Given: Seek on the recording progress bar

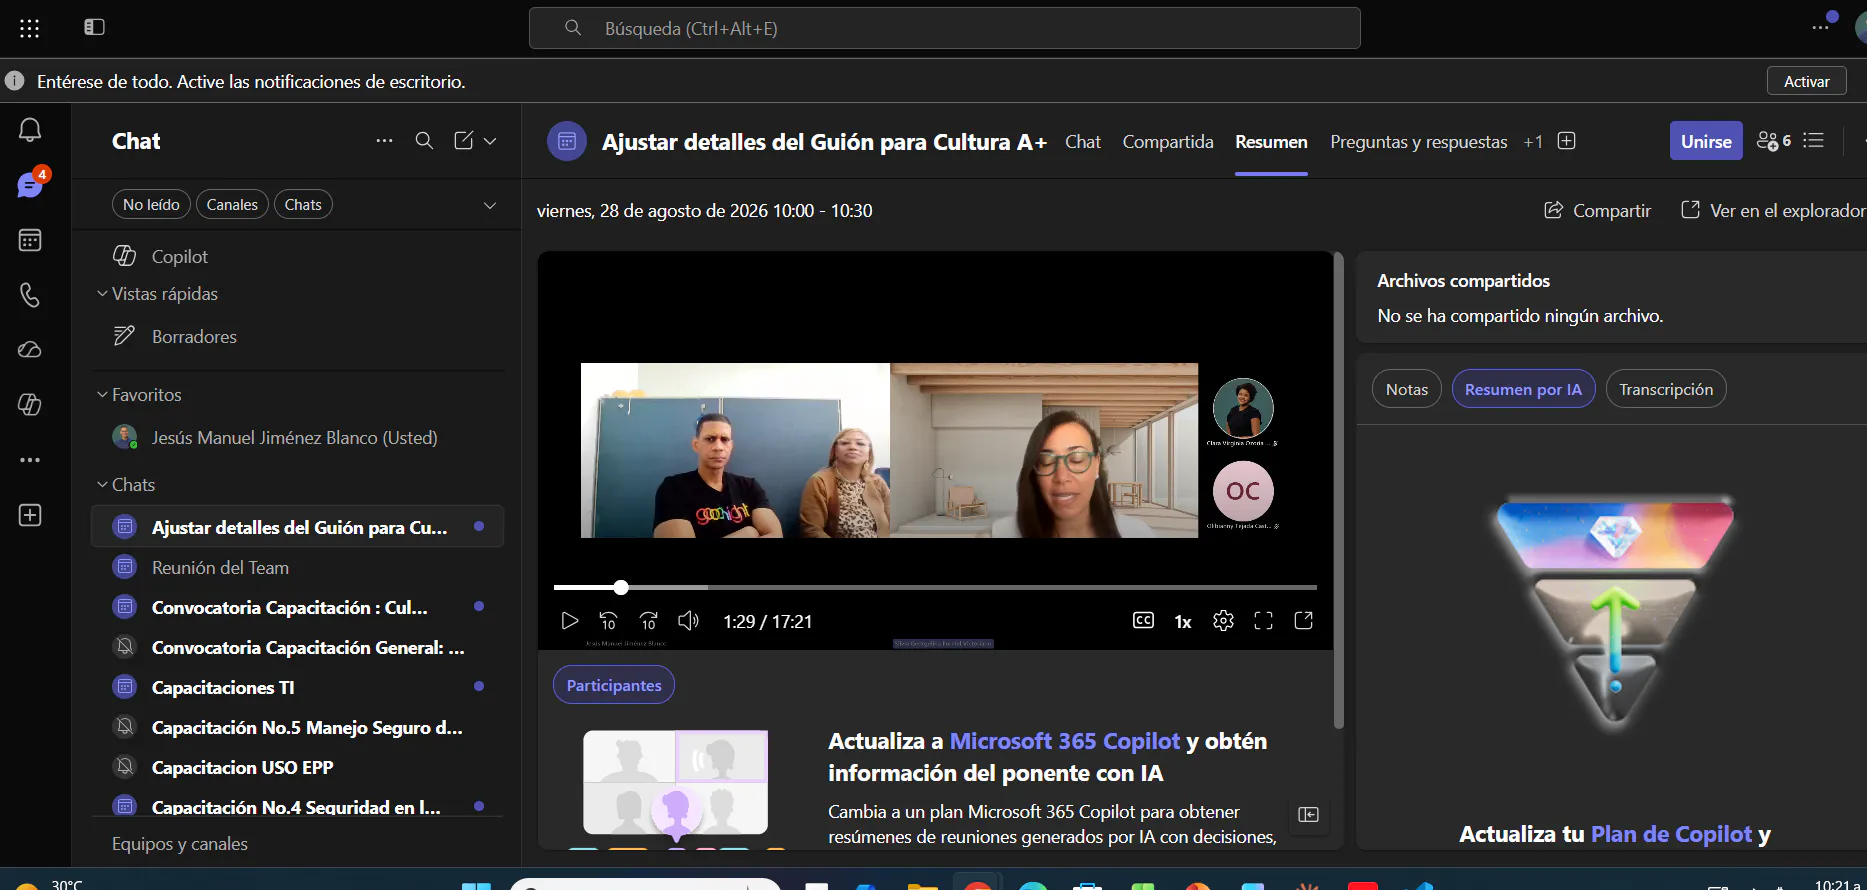Looking at the screenshot, I should tap(935, 587).
